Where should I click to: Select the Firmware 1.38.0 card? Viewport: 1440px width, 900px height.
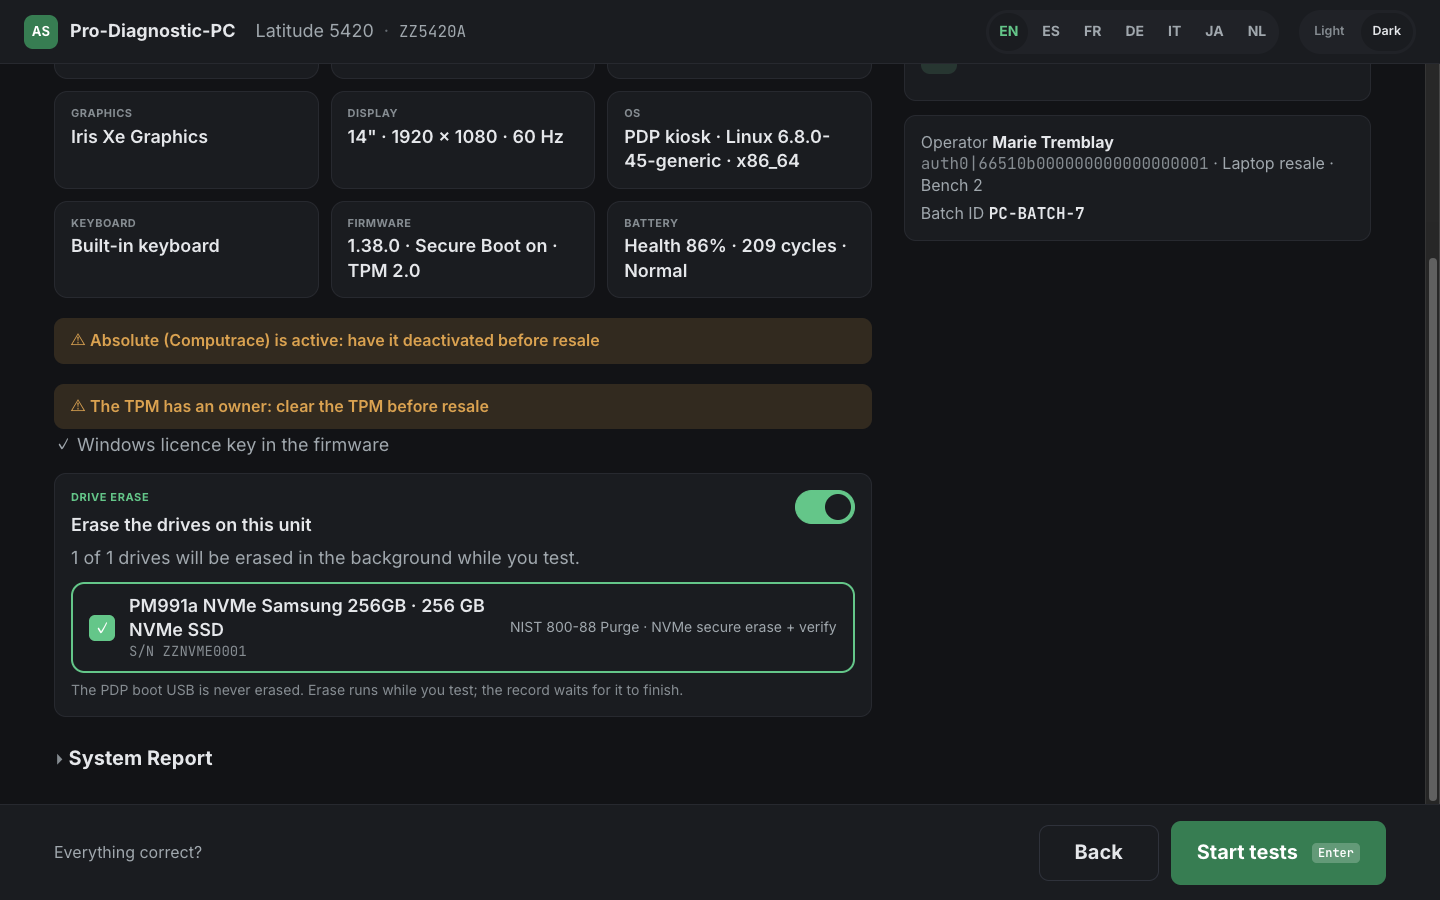point(463,249)
